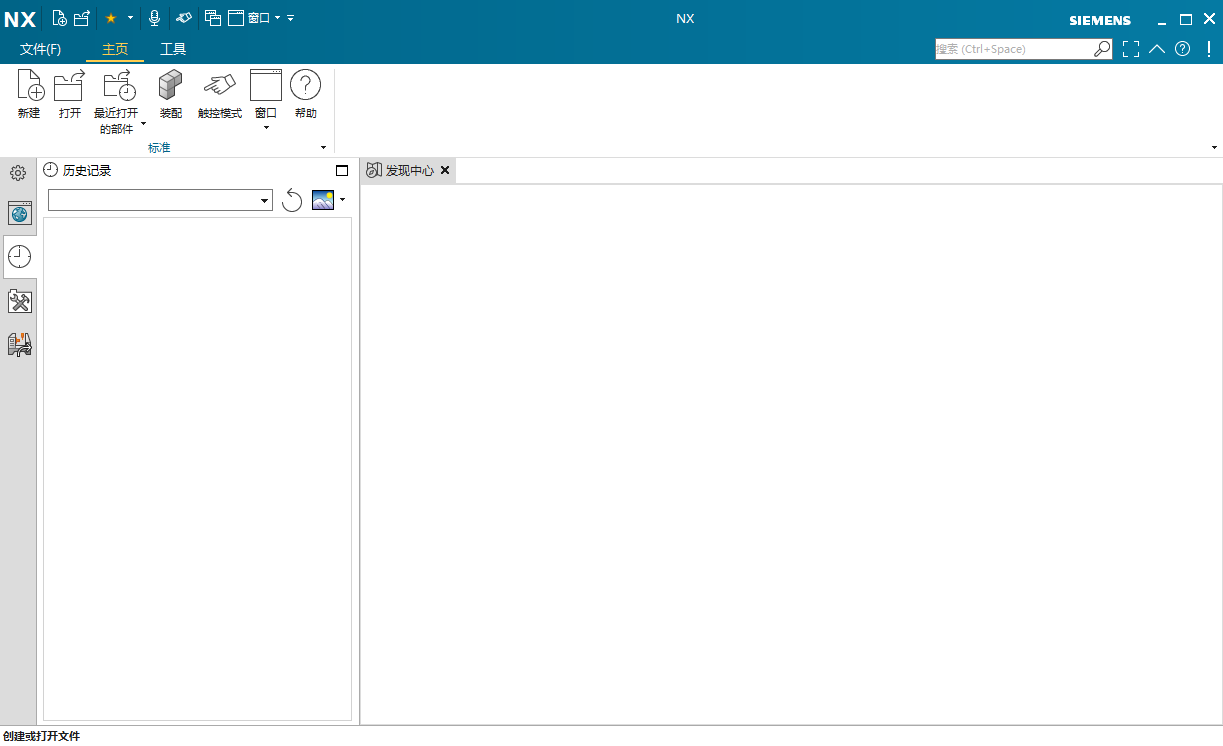Image resolution: width=1223 pixels, height=746 pixels.
Task: Switch to the 工具 ribbon tab
Action: pos(174,48)
